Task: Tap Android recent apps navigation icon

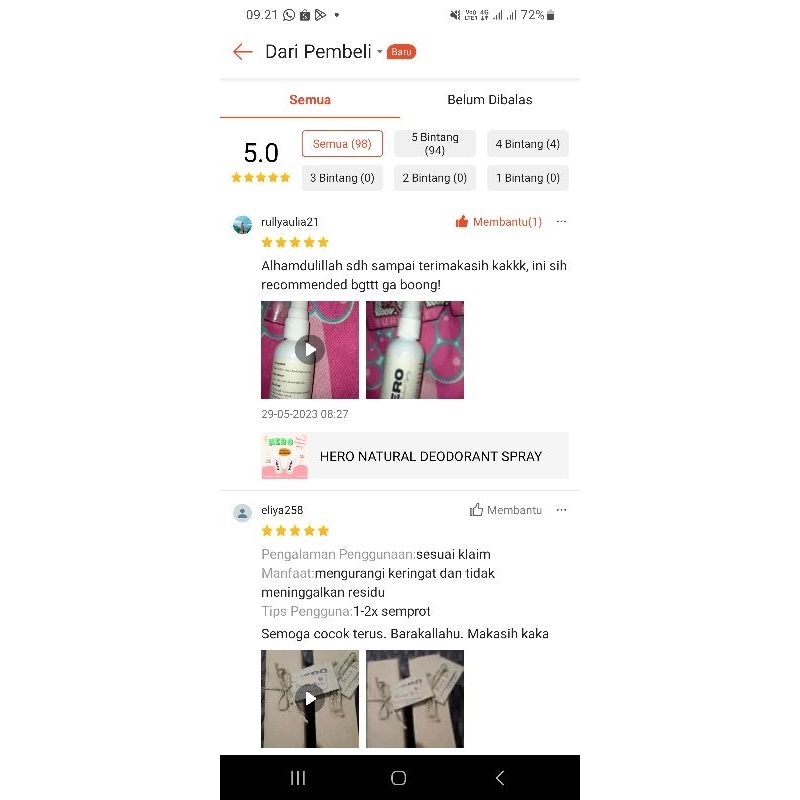Action: (298, 778)
